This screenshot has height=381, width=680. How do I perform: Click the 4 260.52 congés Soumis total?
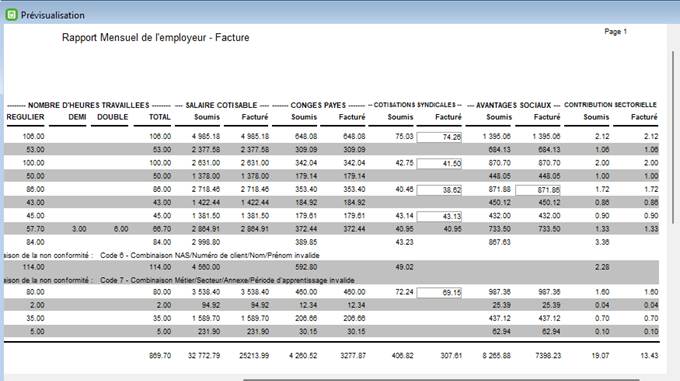pos(303,355)
